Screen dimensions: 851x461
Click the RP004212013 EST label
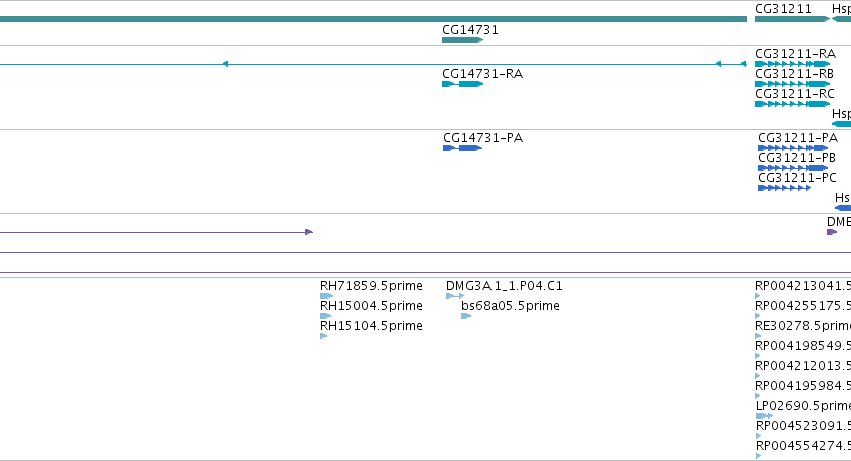[803, 366]
